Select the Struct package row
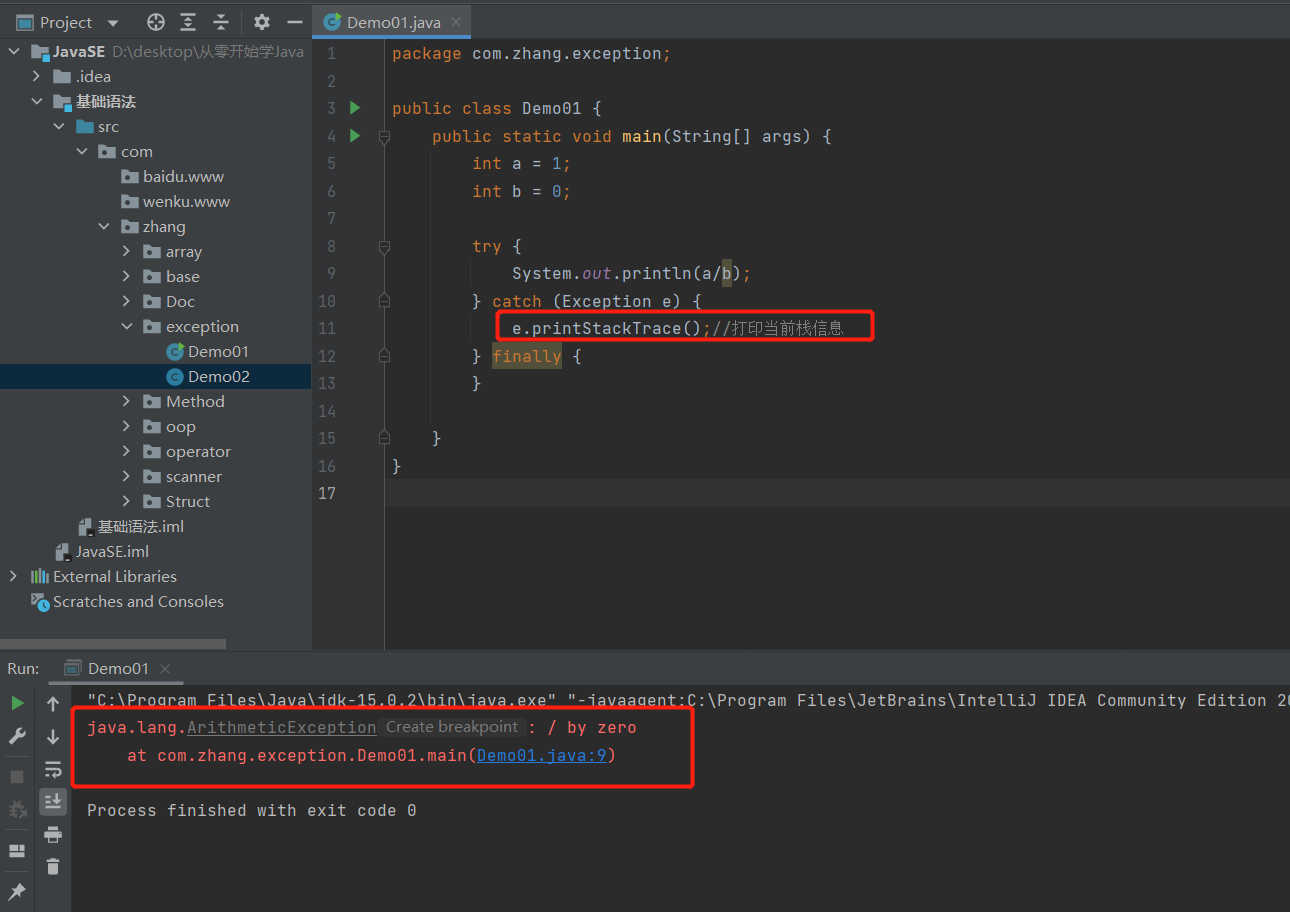The image size is (1290, 912). tap(156, 502)
